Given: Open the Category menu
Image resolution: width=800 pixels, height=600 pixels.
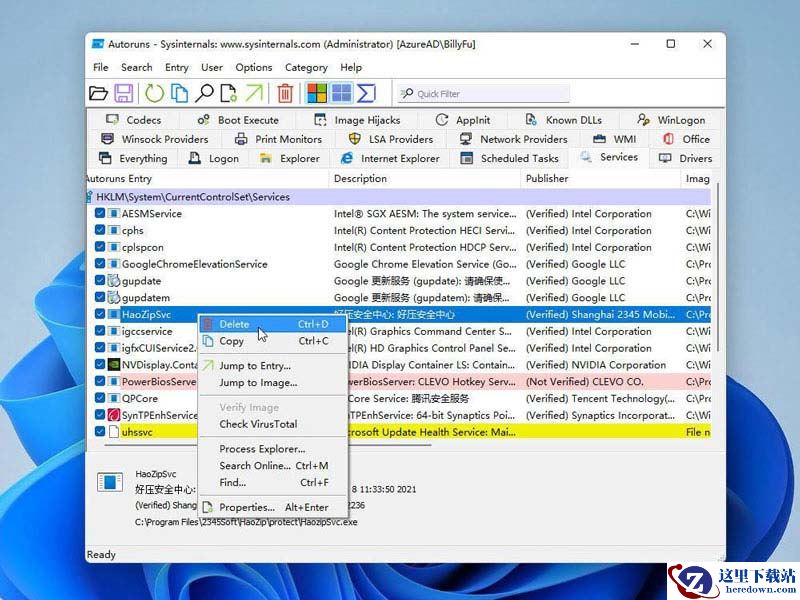Looking at the screenshot, I should pos(306,67).
